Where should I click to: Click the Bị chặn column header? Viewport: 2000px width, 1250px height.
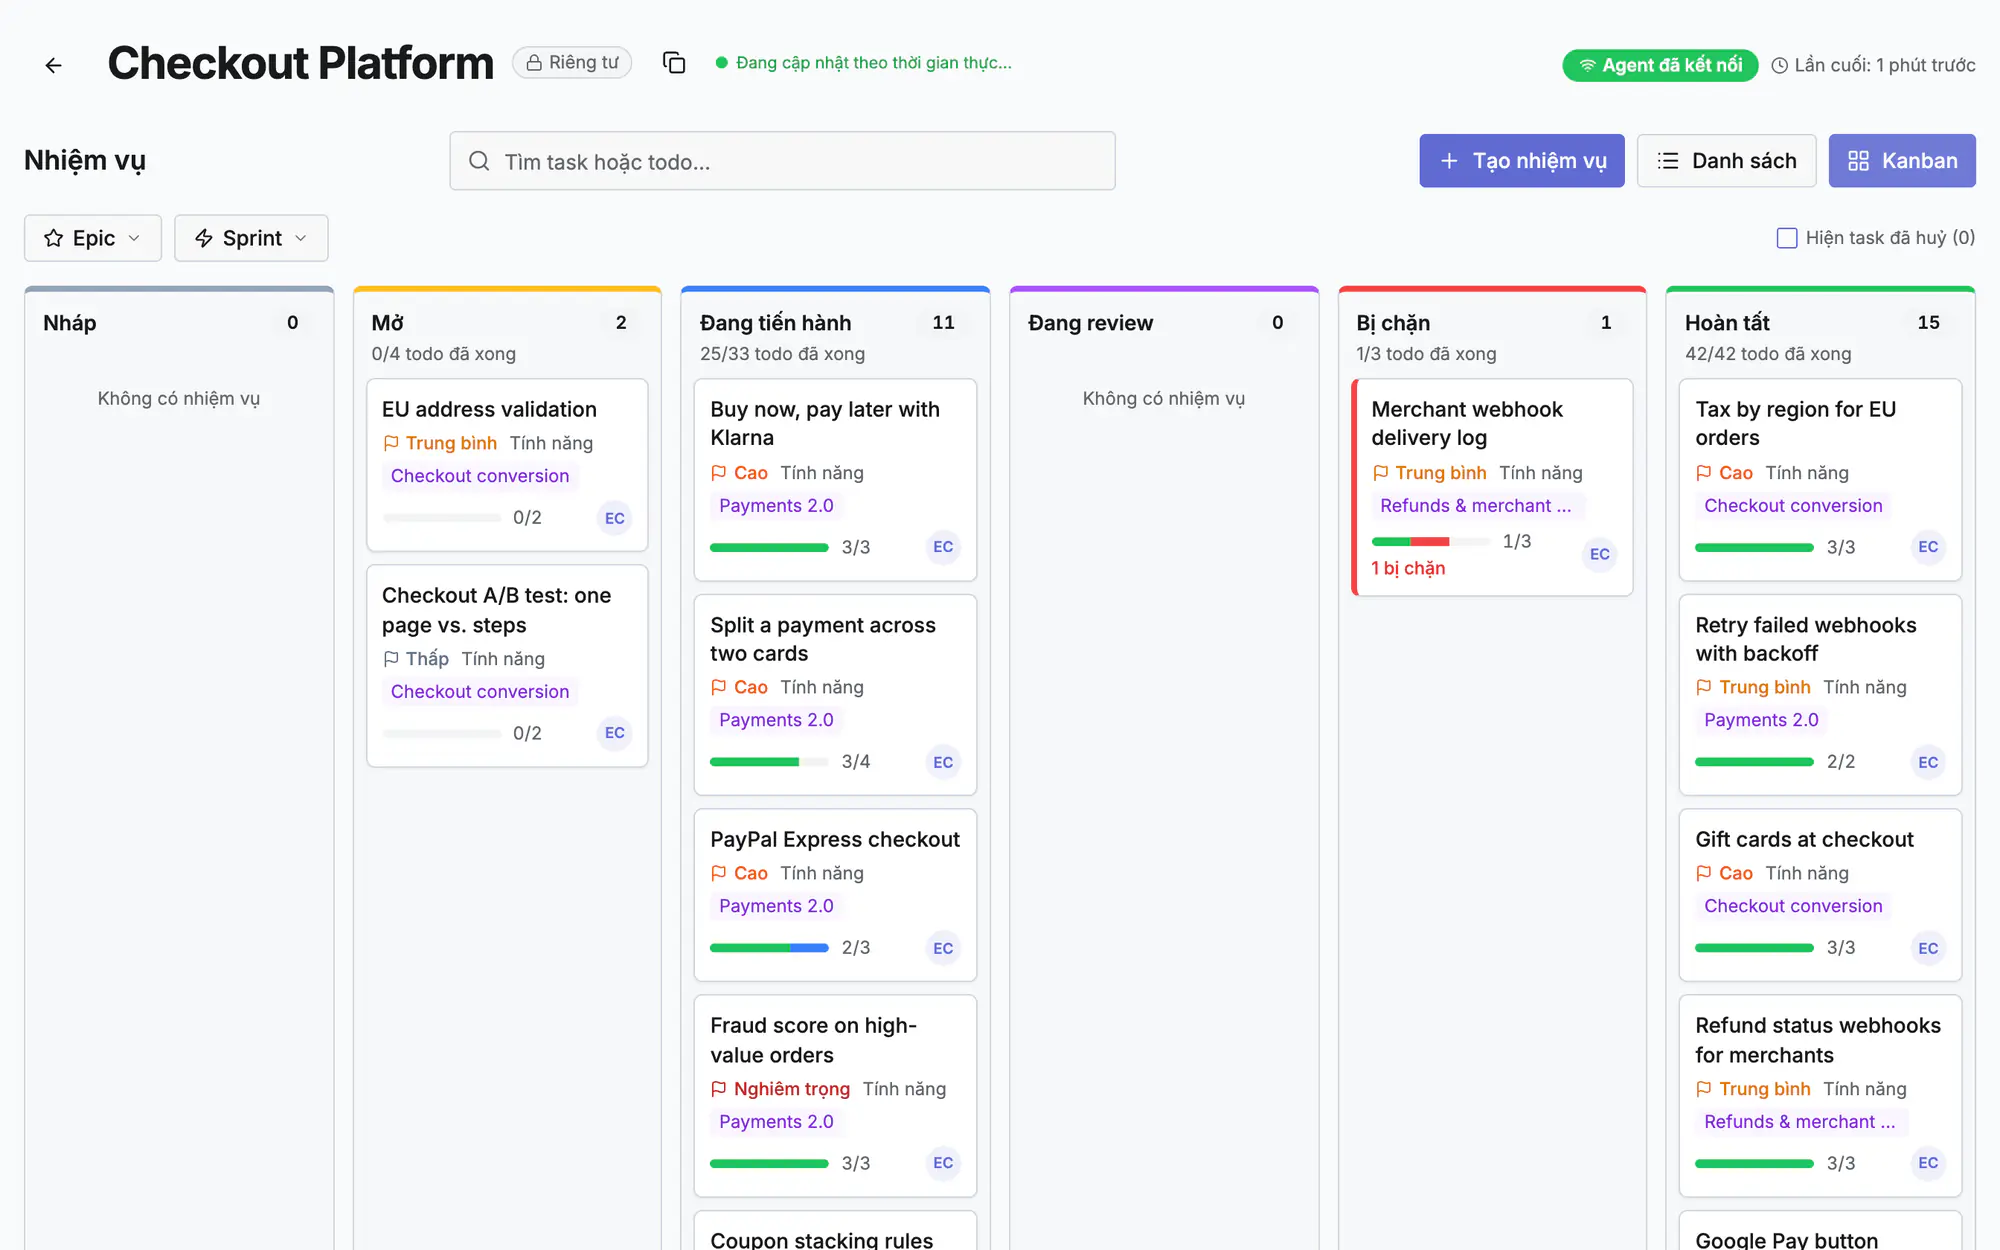tap(1393, 323)
